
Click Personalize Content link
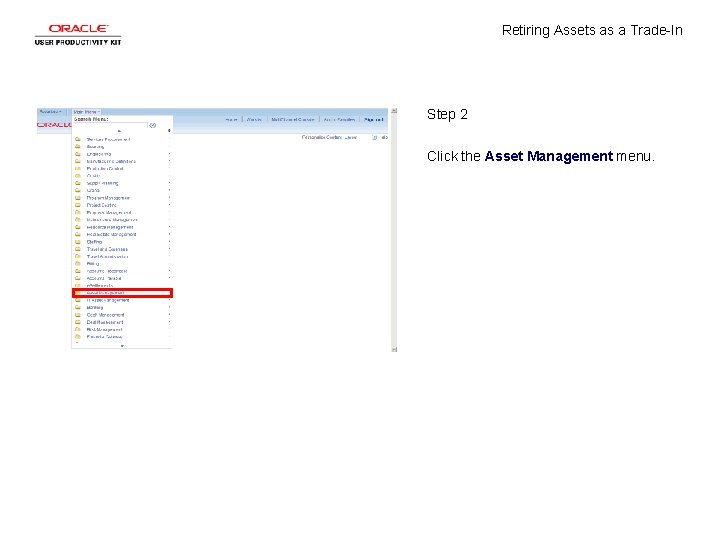pyautogui.click(x=322, y=137)
